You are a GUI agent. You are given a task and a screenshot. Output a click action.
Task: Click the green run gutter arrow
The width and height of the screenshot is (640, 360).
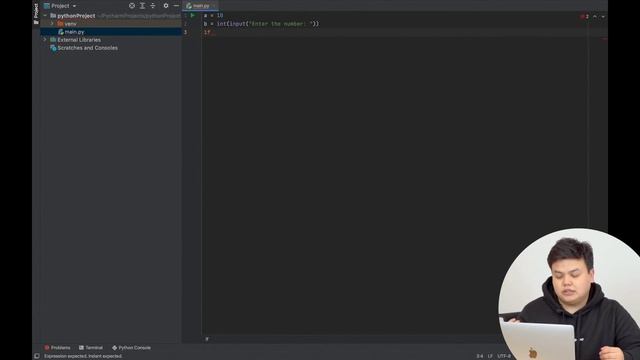tap(192, 16)
